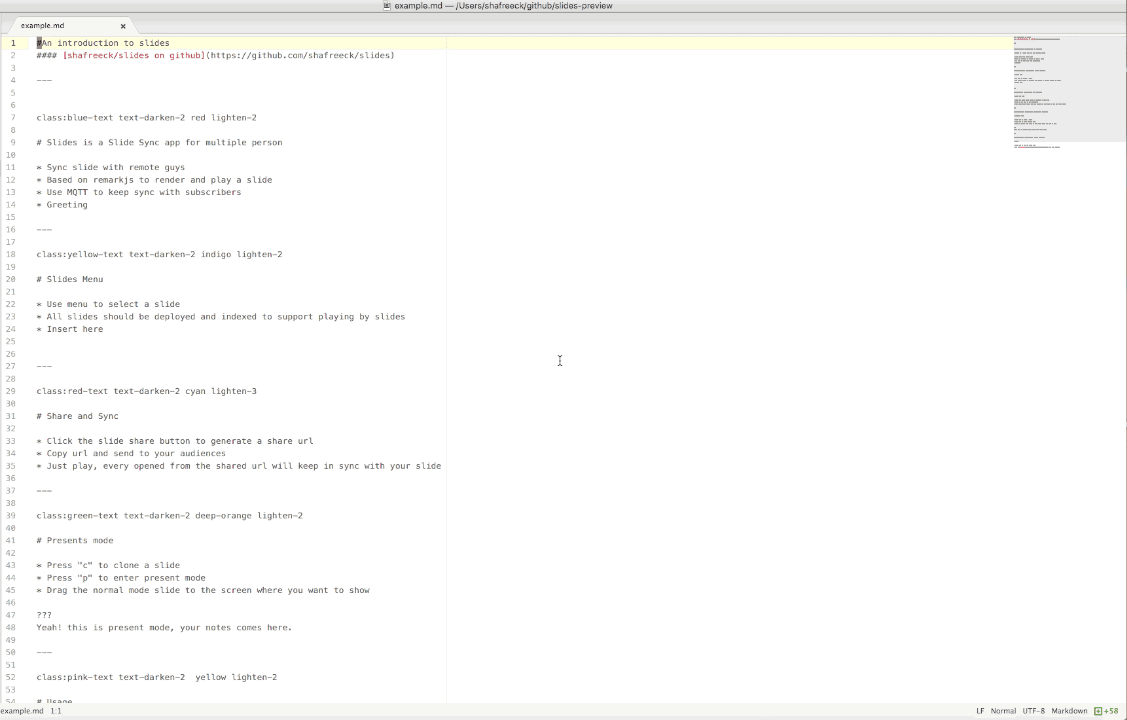Viewport: 1127px width, 720px height.
Task: Click line 'Yeah! this is present mode'
Action: click(165, 627)
